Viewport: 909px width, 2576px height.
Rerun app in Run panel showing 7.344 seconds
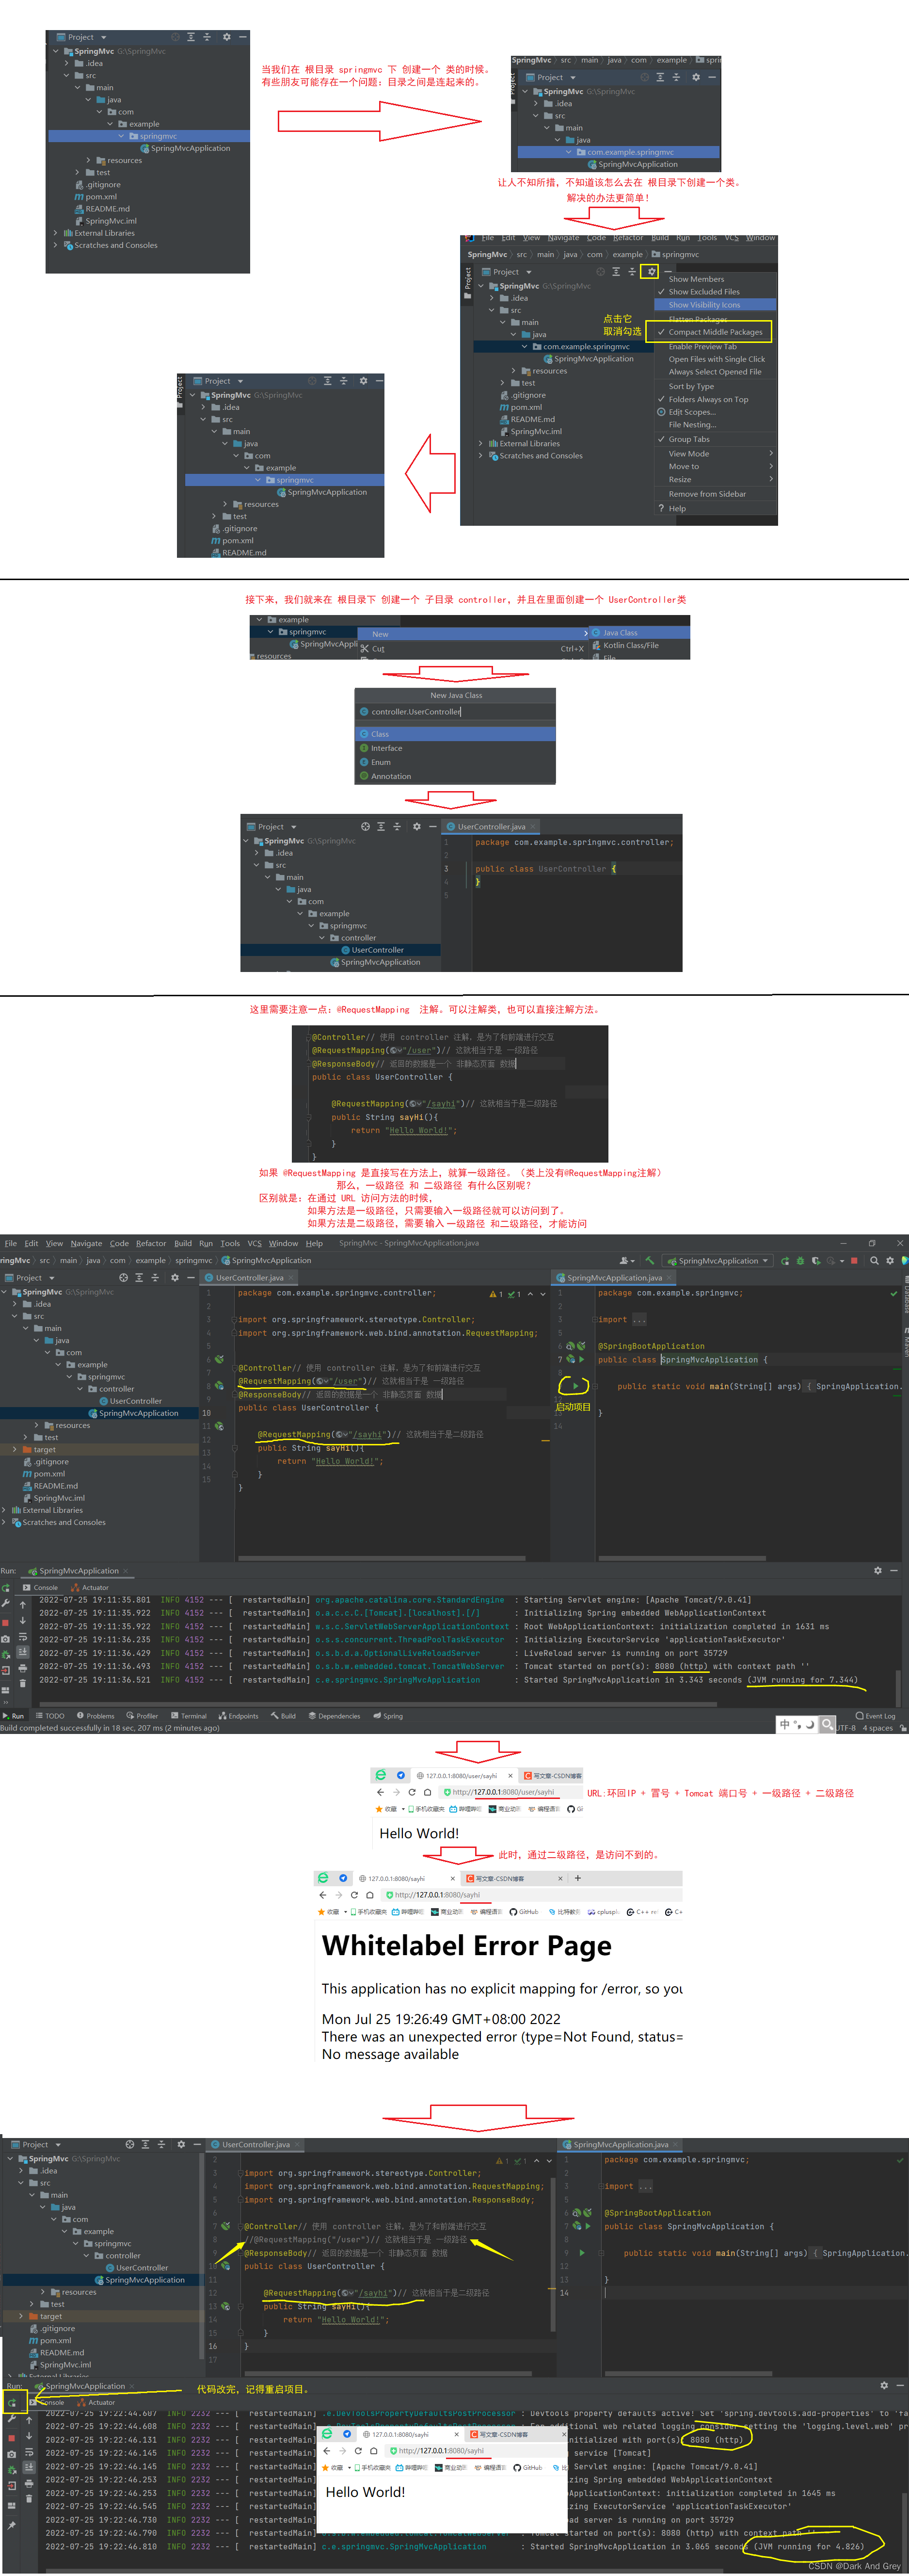6,1587
